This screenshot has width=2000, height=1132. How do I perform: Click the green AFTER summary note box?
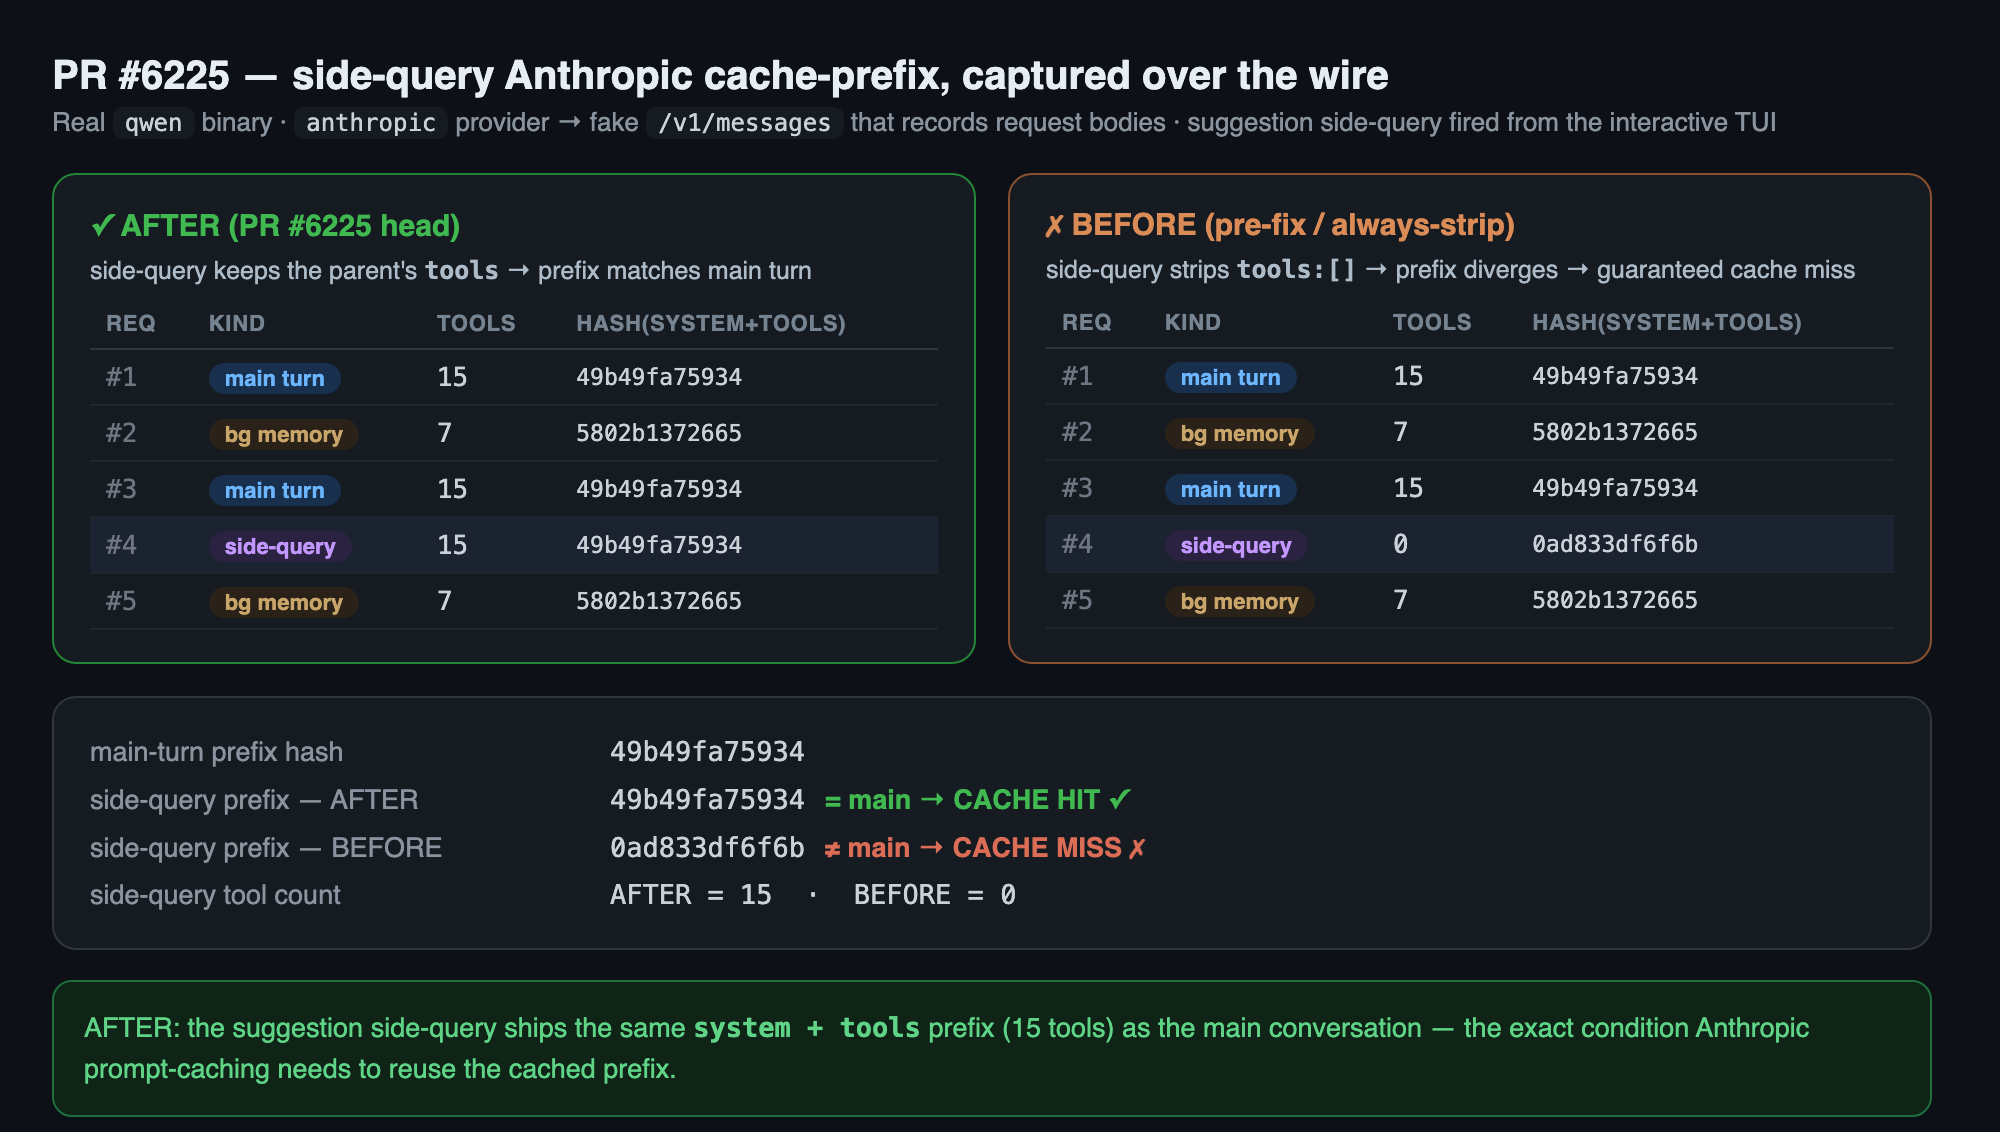click(x=991, y=1048)
